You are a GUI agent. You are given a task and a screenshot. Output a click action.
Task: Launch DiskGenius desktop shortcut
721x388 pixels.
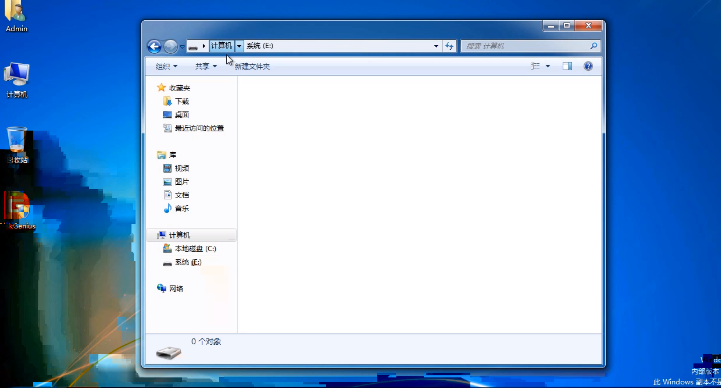point(18,211)
